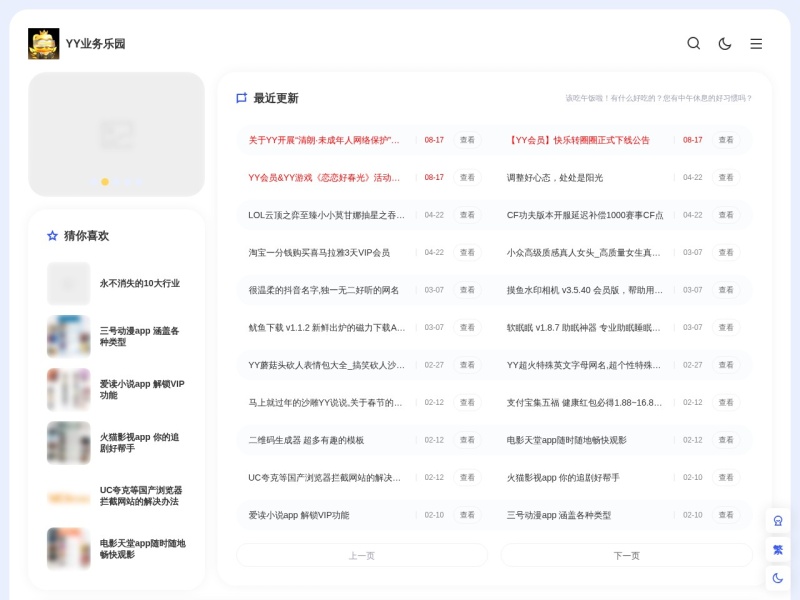This screenshot has width=800, height=600.
Task: Open article 淘宝一分钱购买喜马拉雅3天VIP会员
Action: pyautogui.click(x=319, y=253)
